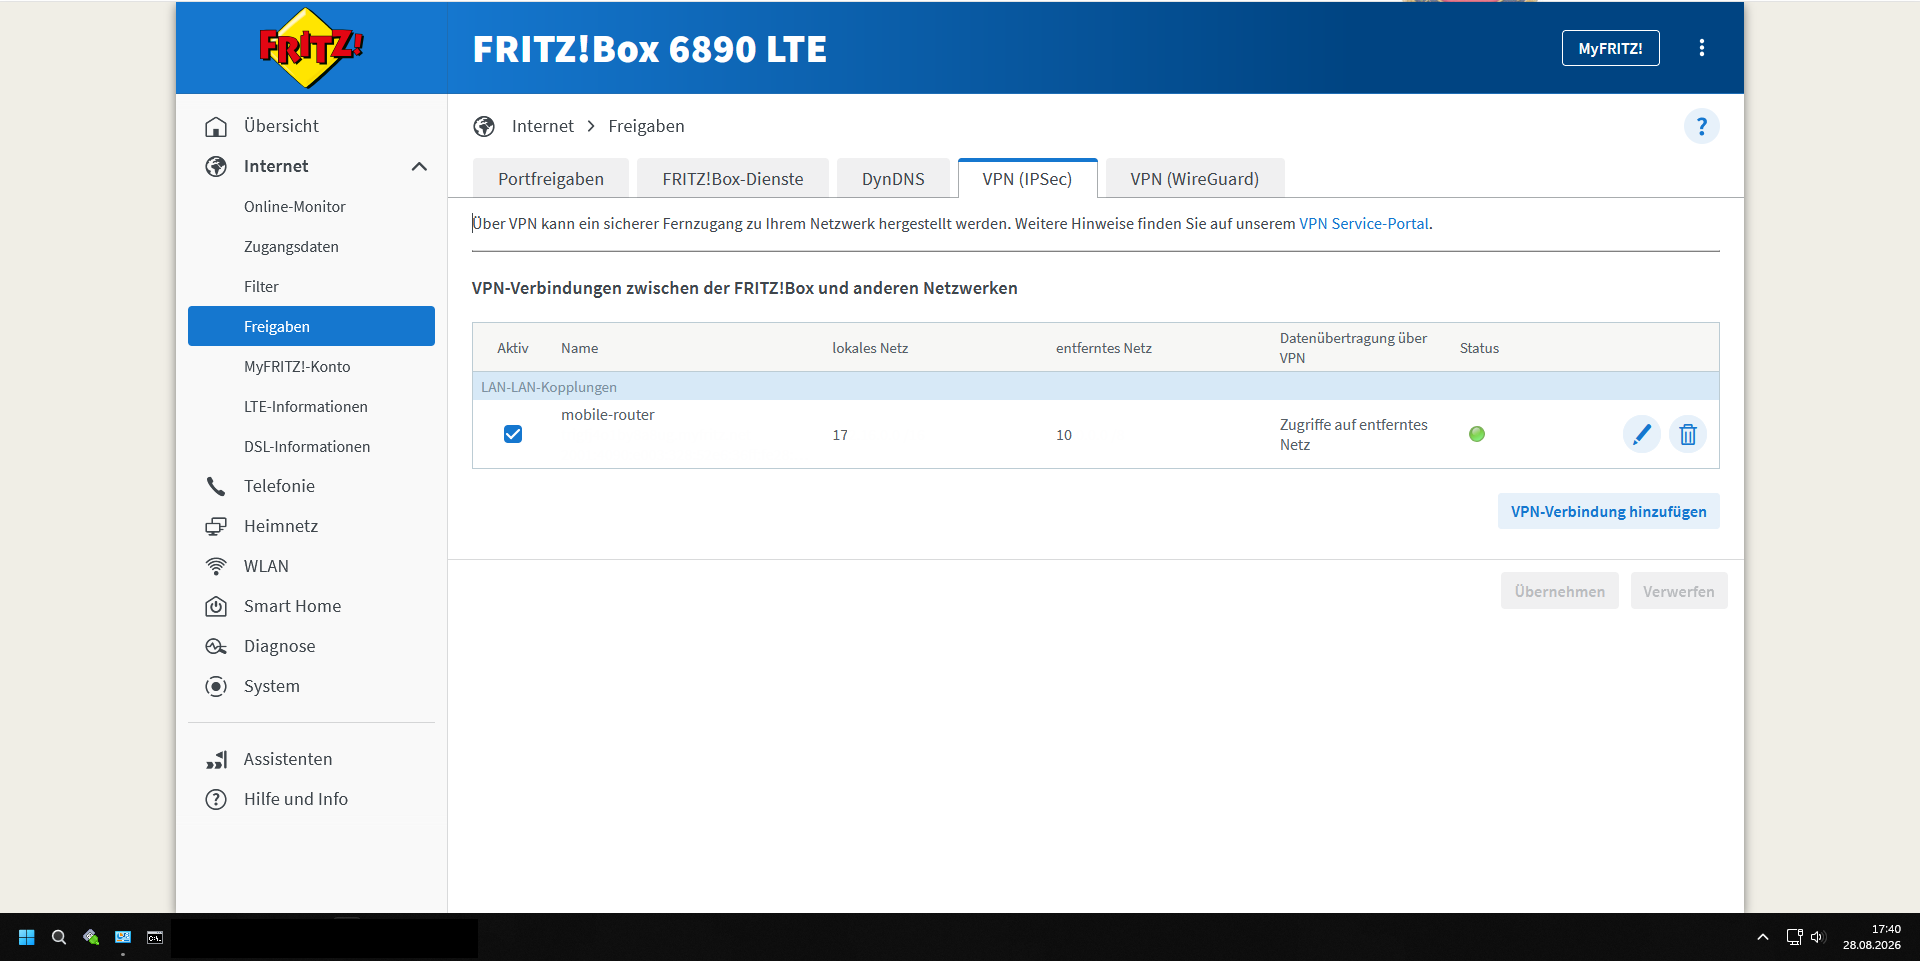Click the Heimnetz network icon
The width and height of the screenshot is (1920, 961).
tap(216, 526)
